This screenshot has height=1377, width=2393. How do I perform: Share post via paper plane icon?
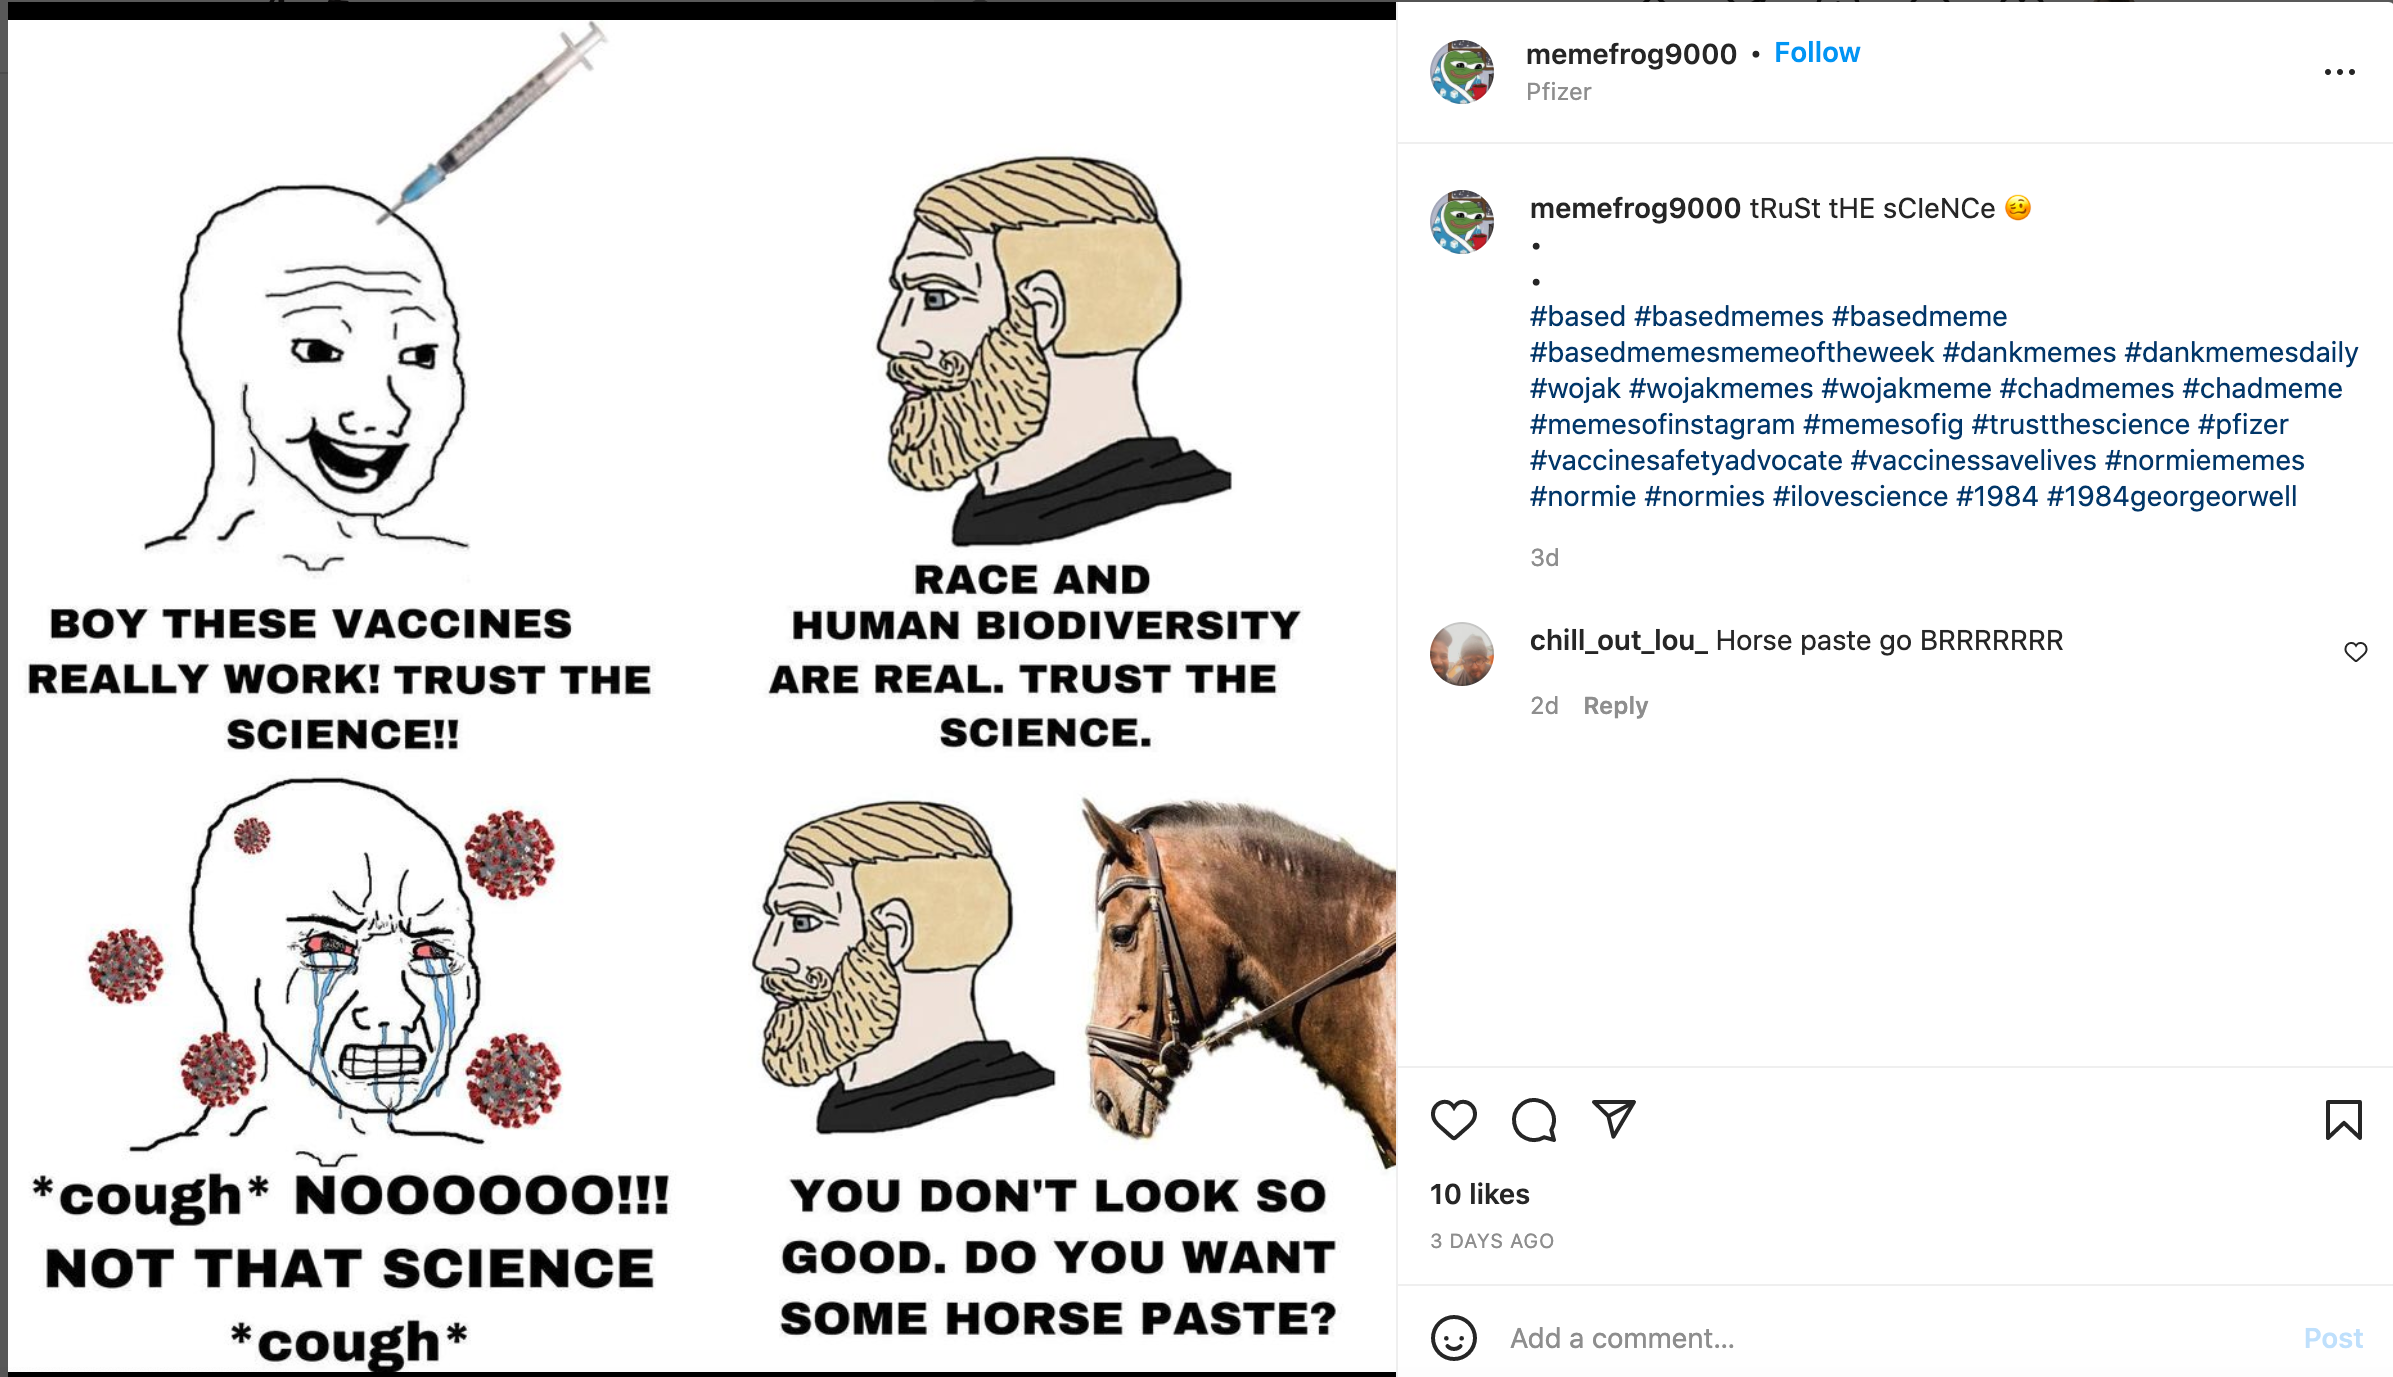[x=1613, y=1120]
